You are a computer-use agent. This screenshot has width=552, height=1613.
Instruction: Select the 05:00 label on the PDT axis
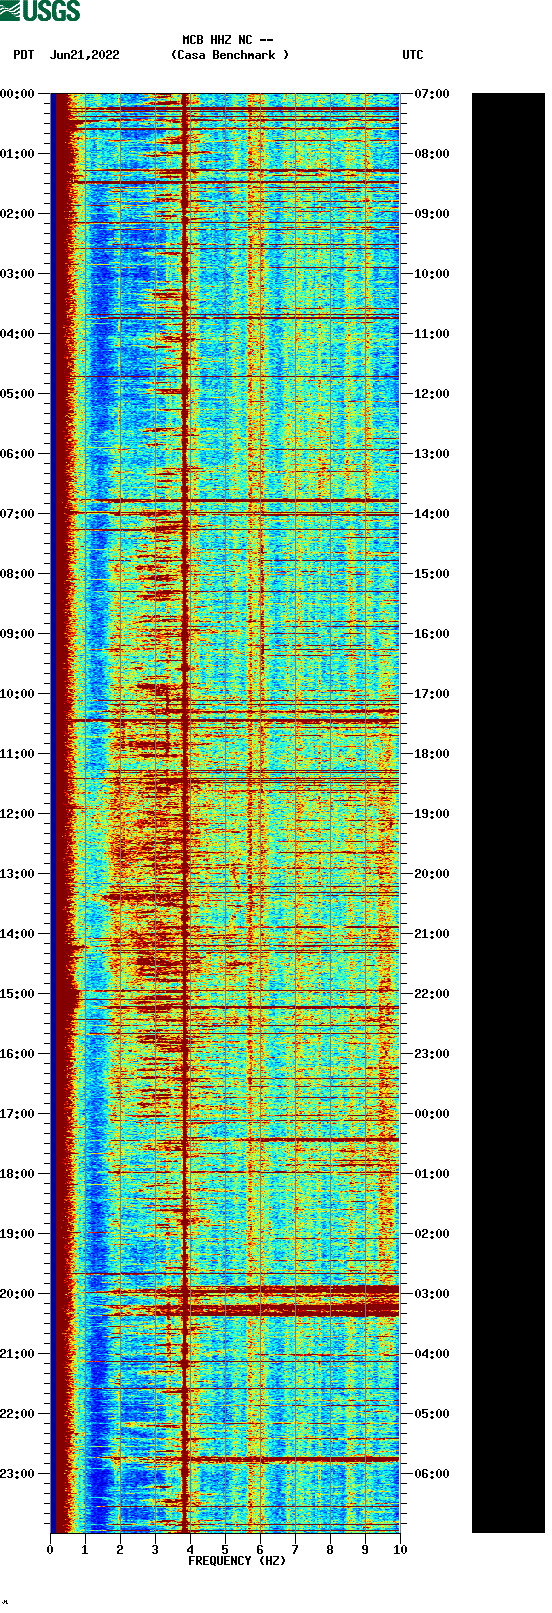[x=17, y=394]
